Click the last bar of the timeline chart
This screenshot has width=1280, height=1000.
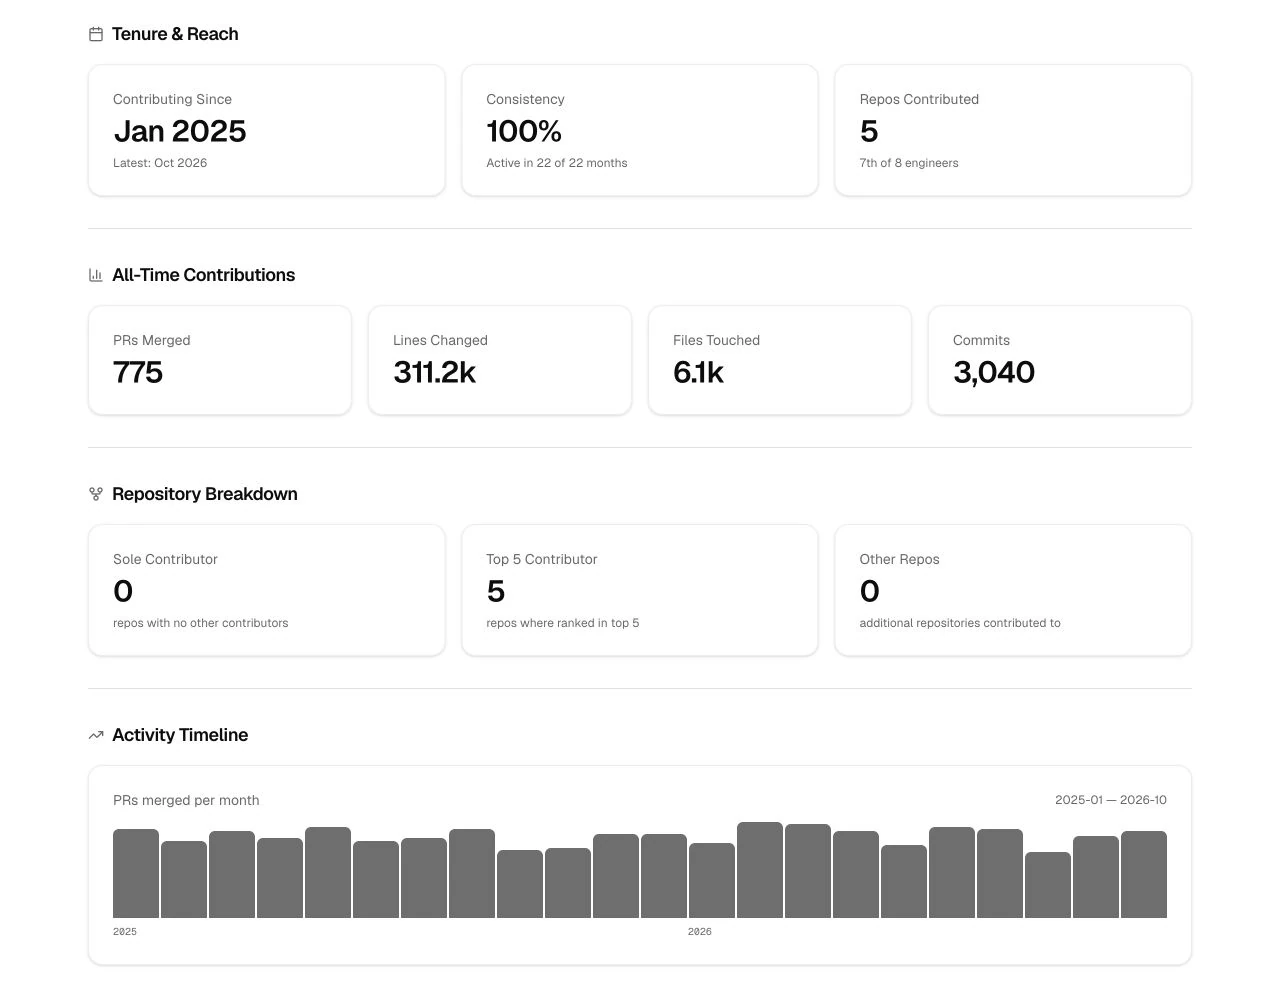point(1144,874)
